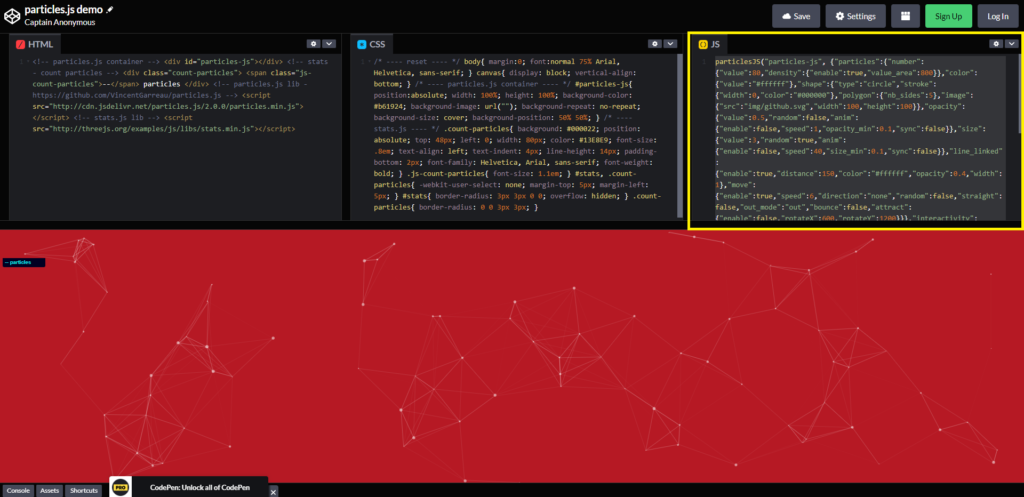Screen dimensions: 1024x497
Task: Click the green Sign Up button
Action: click(x=948, y=16)
